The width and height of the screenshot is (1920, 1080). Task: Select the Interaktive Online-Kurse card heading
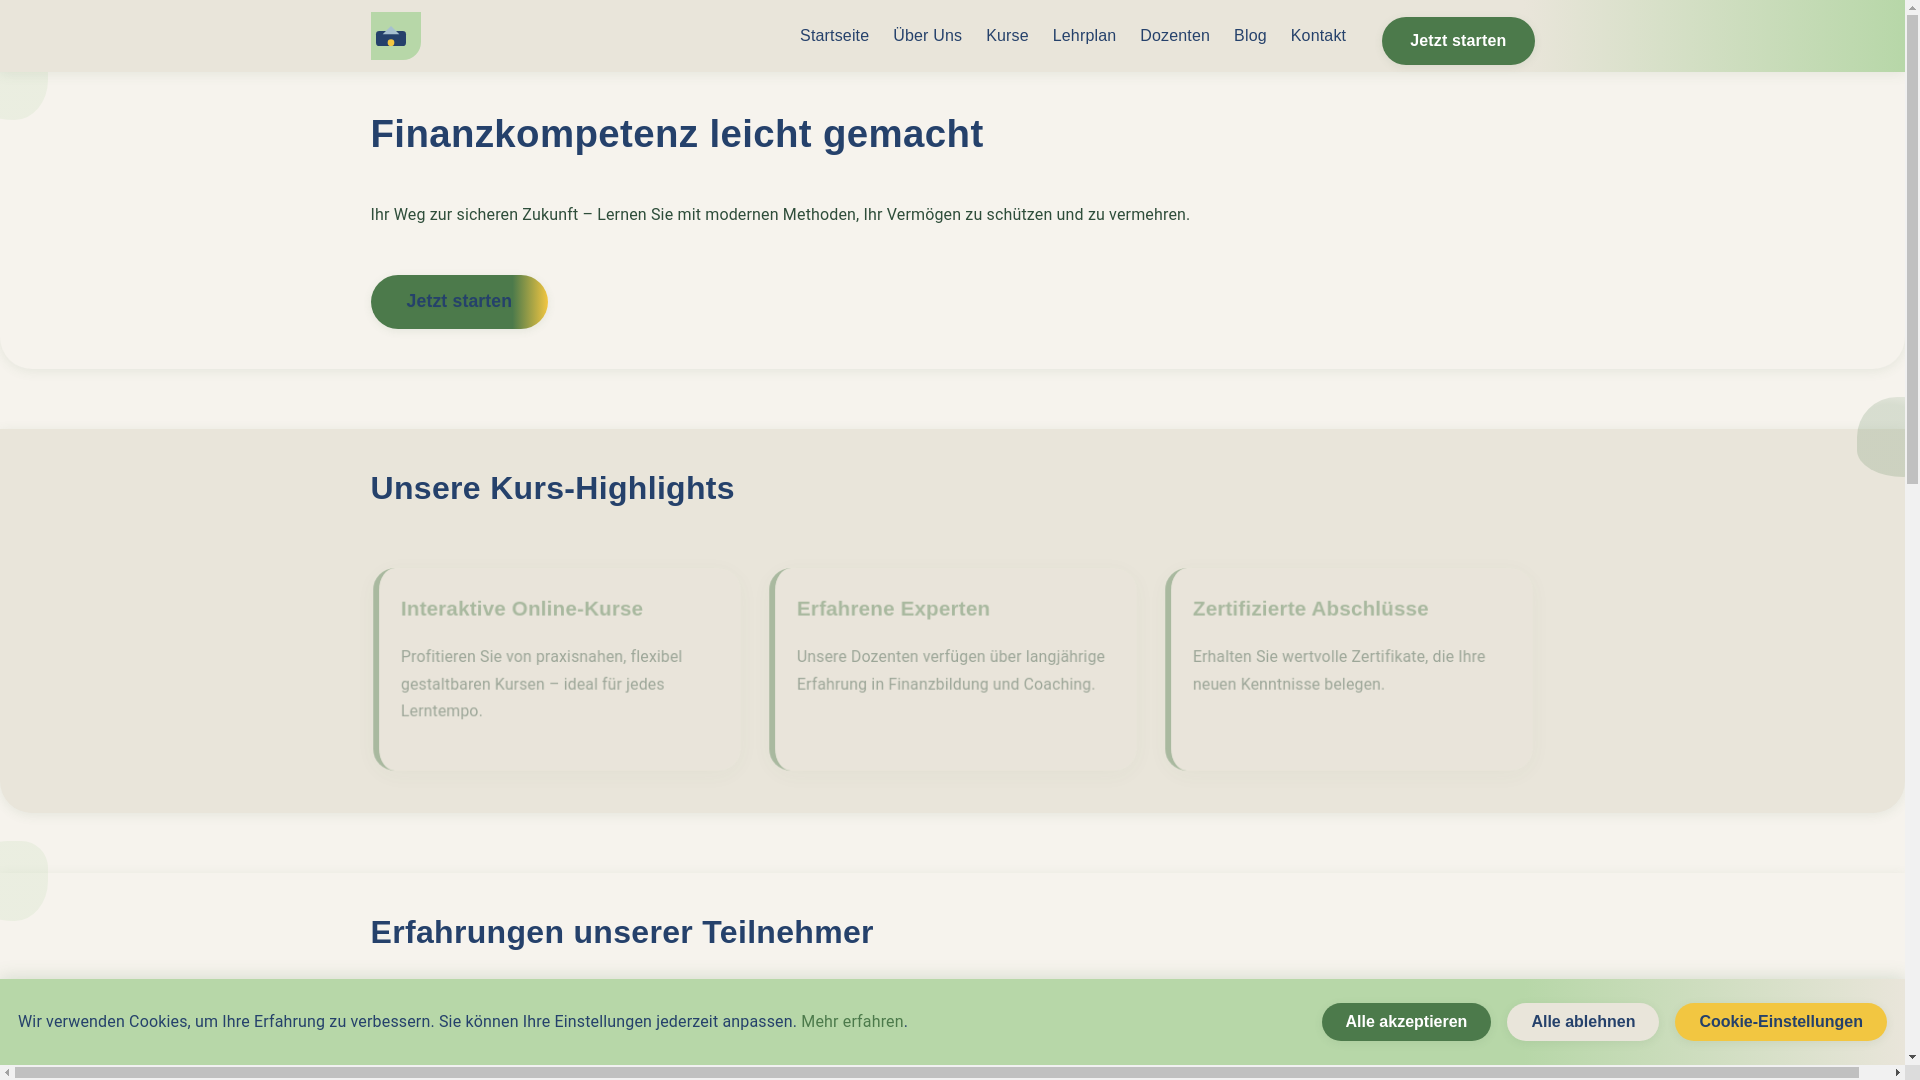522,608
